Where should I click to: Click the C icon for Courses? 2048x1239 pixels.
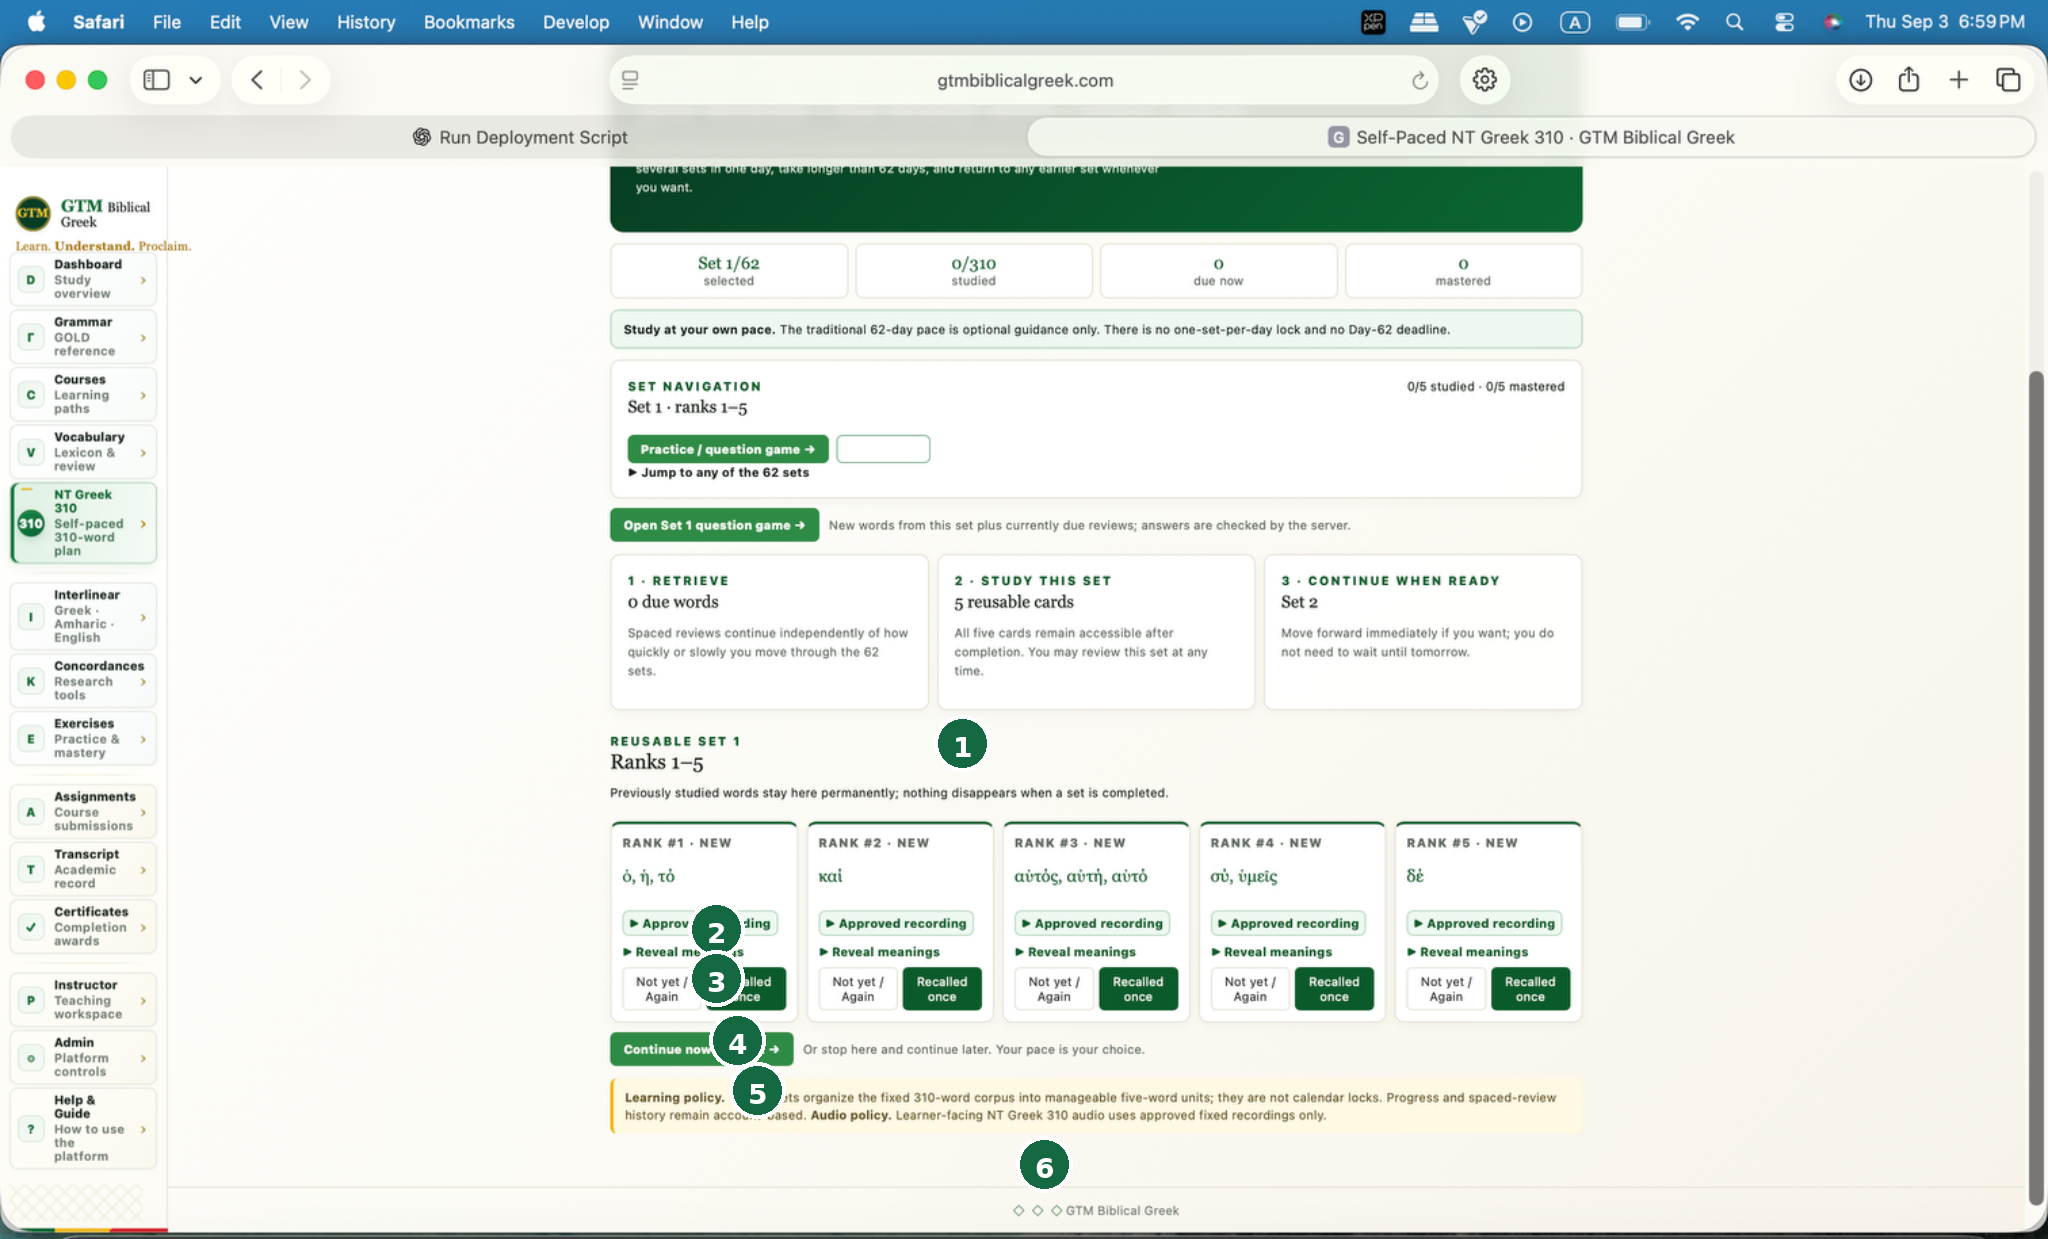coord(31,395)
